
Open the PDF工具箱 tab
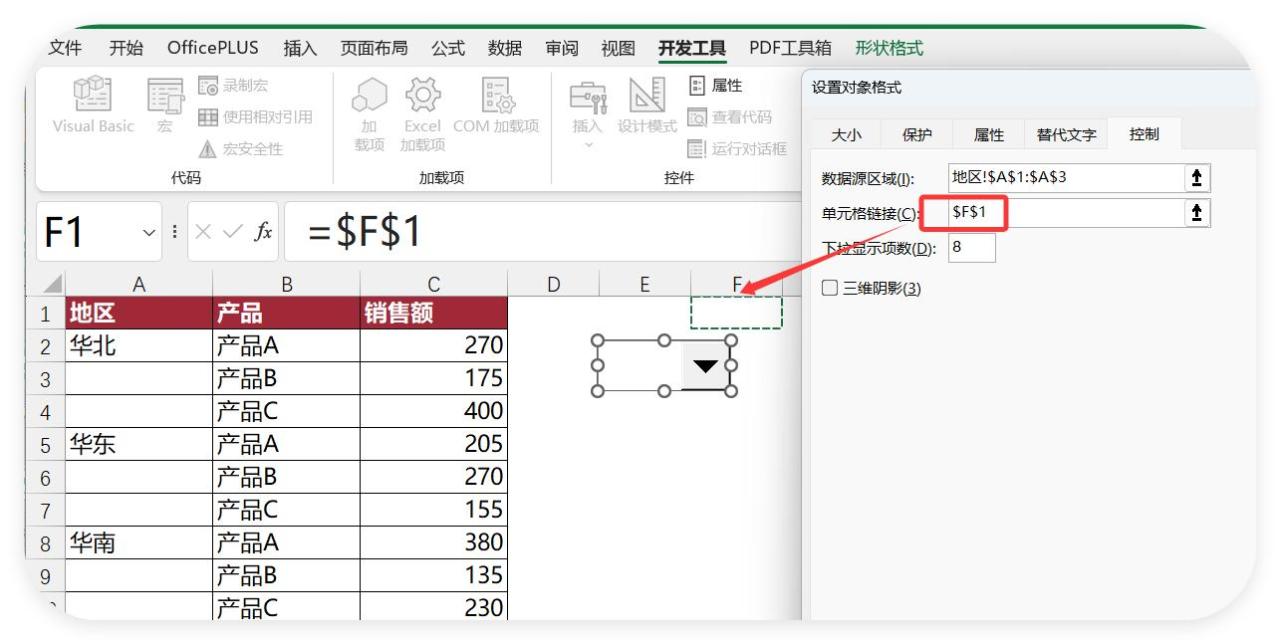tap(790, 47)
